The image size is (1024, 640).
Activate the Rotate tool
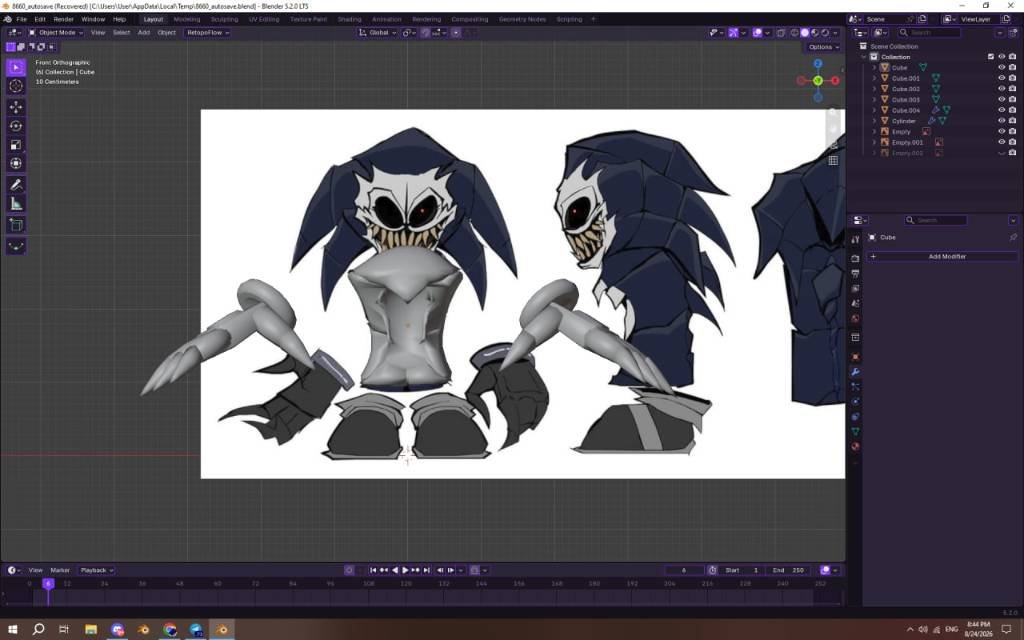[16, 126]
